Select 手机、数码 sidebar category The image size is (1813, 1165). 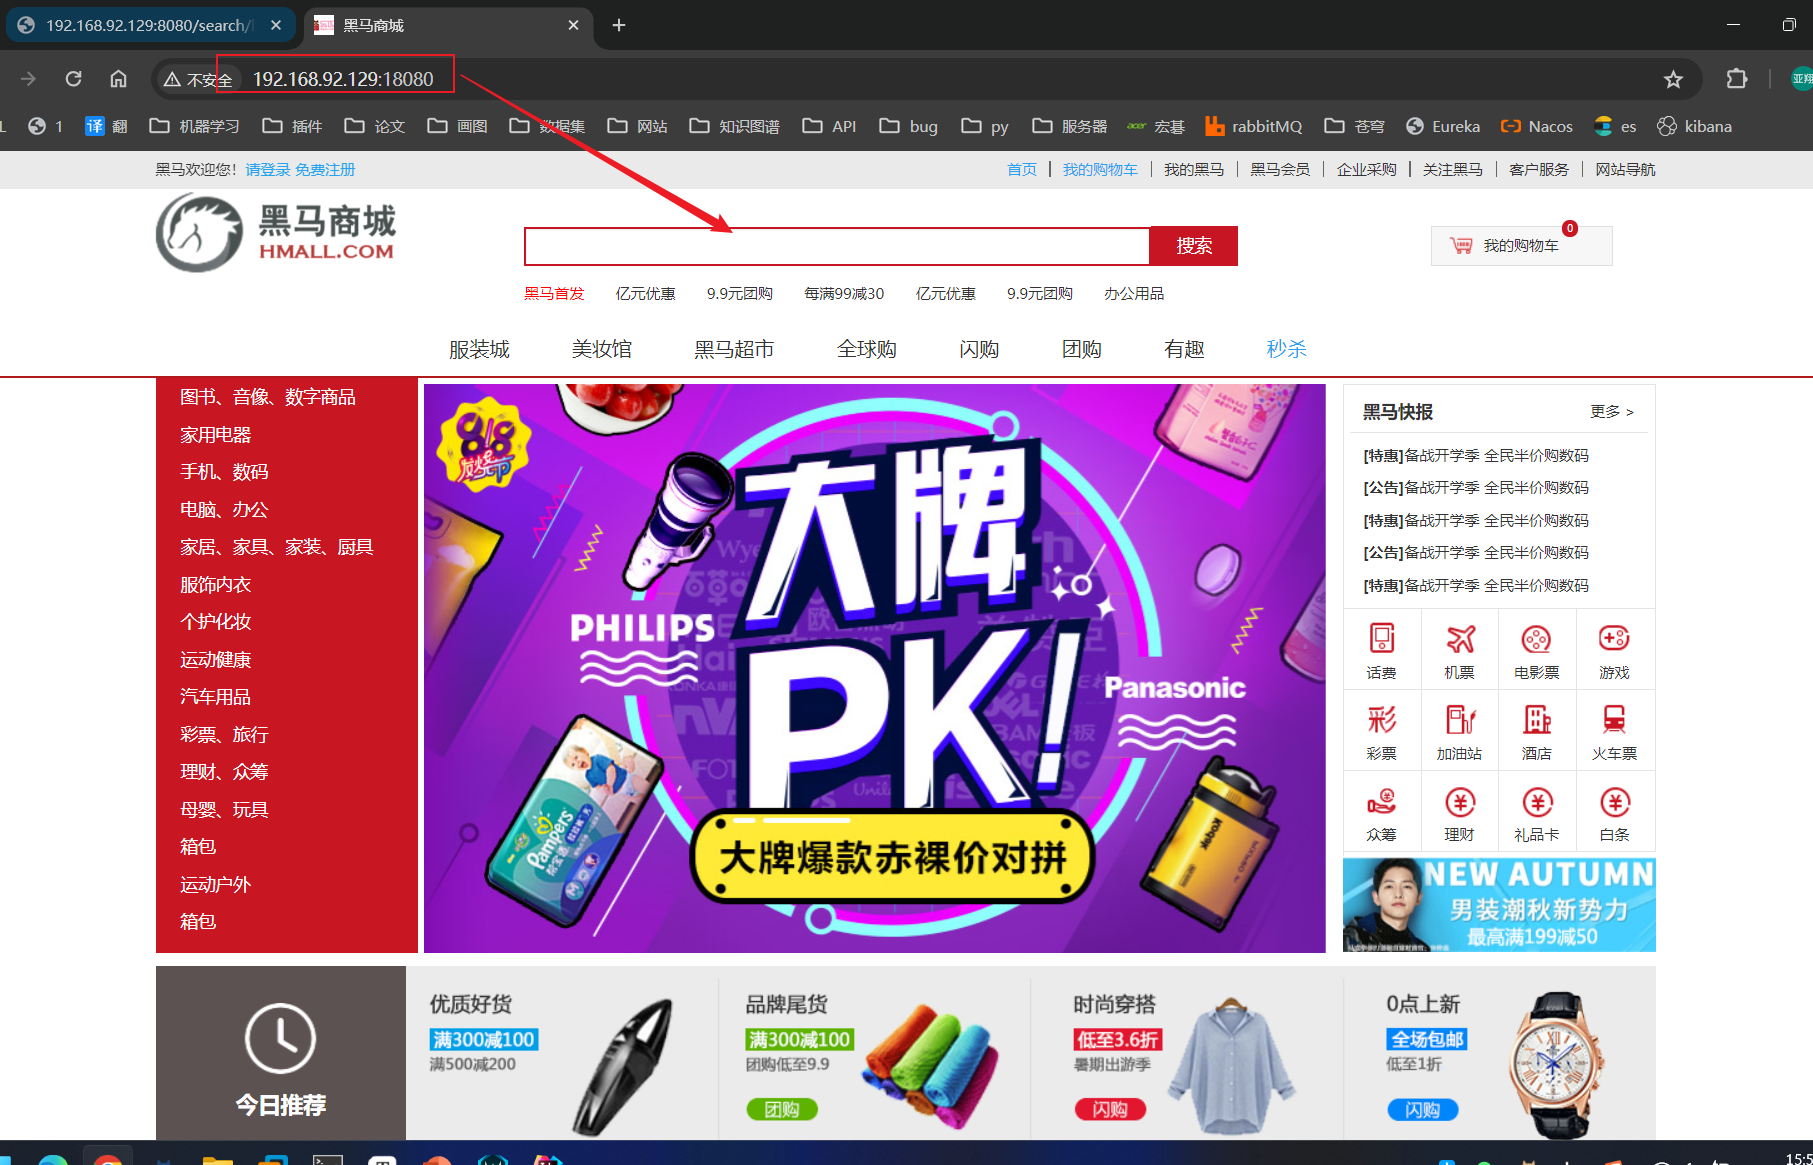pyautogui.click(x=224, y=472)
